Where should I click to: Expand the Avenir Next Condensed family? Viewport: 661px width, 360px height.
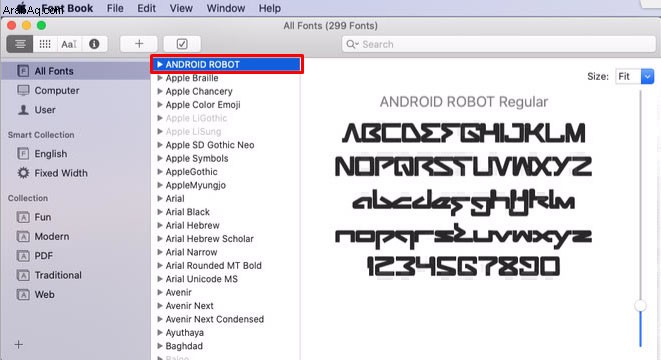click(x=160, y=319)
